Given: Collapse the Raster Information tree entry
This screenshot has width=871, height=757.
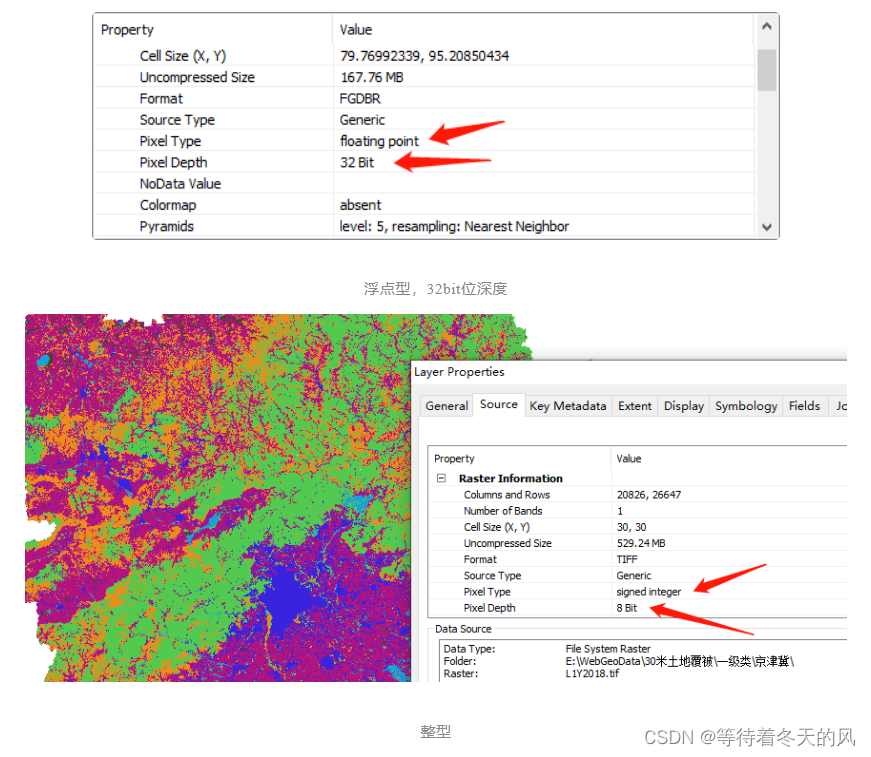Looking at the screenshot, I should [440, 478].
